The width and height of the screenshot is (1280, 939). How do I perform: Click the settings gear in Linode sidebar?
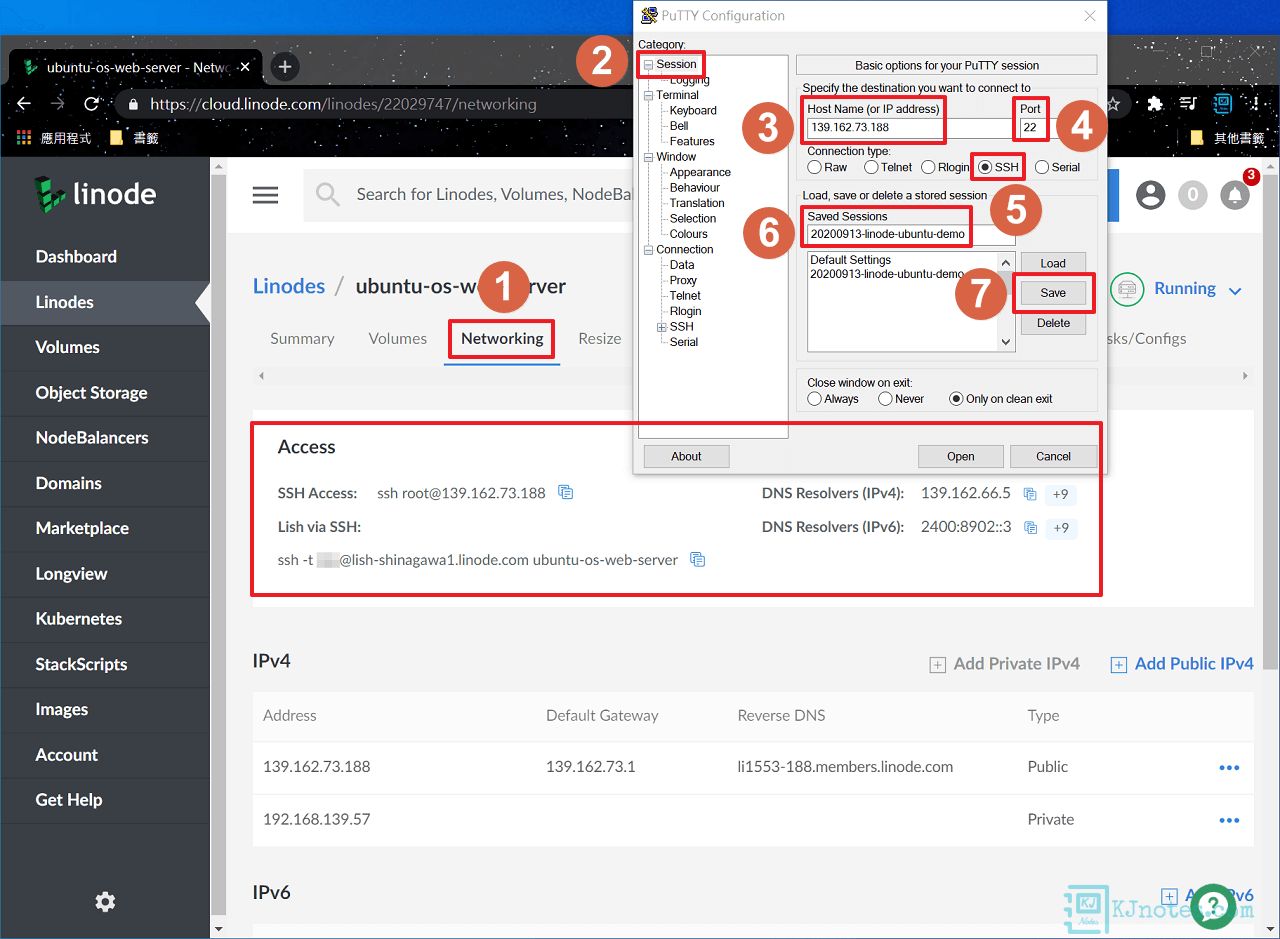click(x=105, y=902)
